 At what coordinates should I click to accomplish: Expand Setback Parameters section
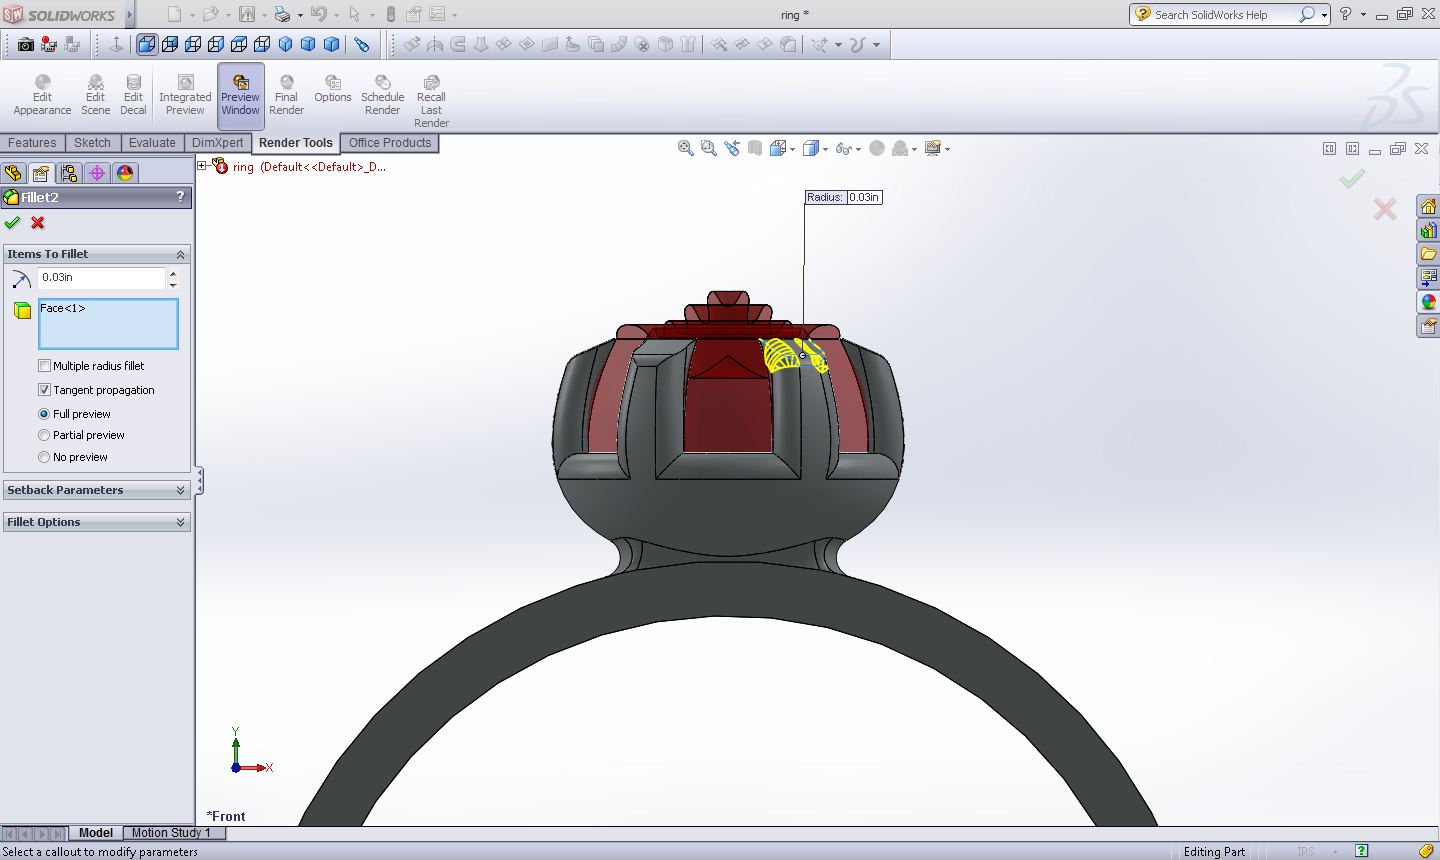(x=180, y=490)
